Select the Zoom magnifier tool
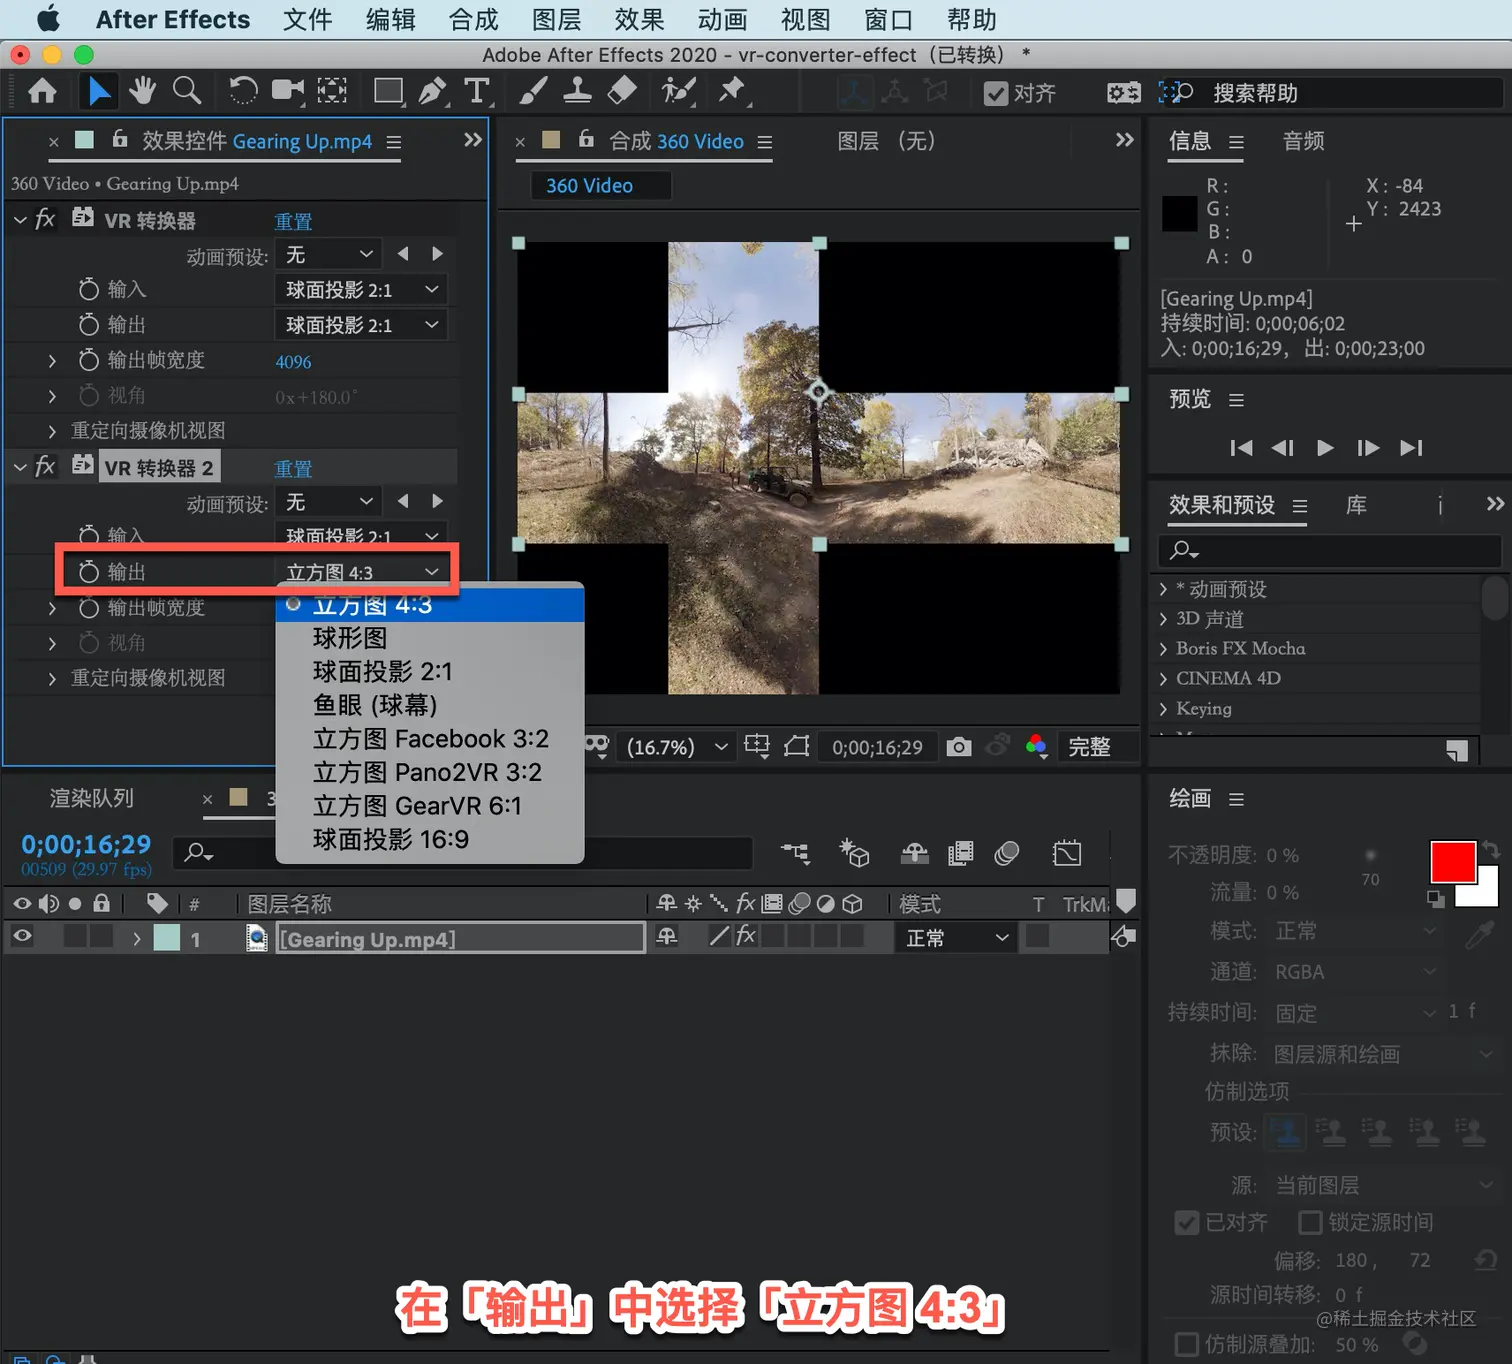 187,91
